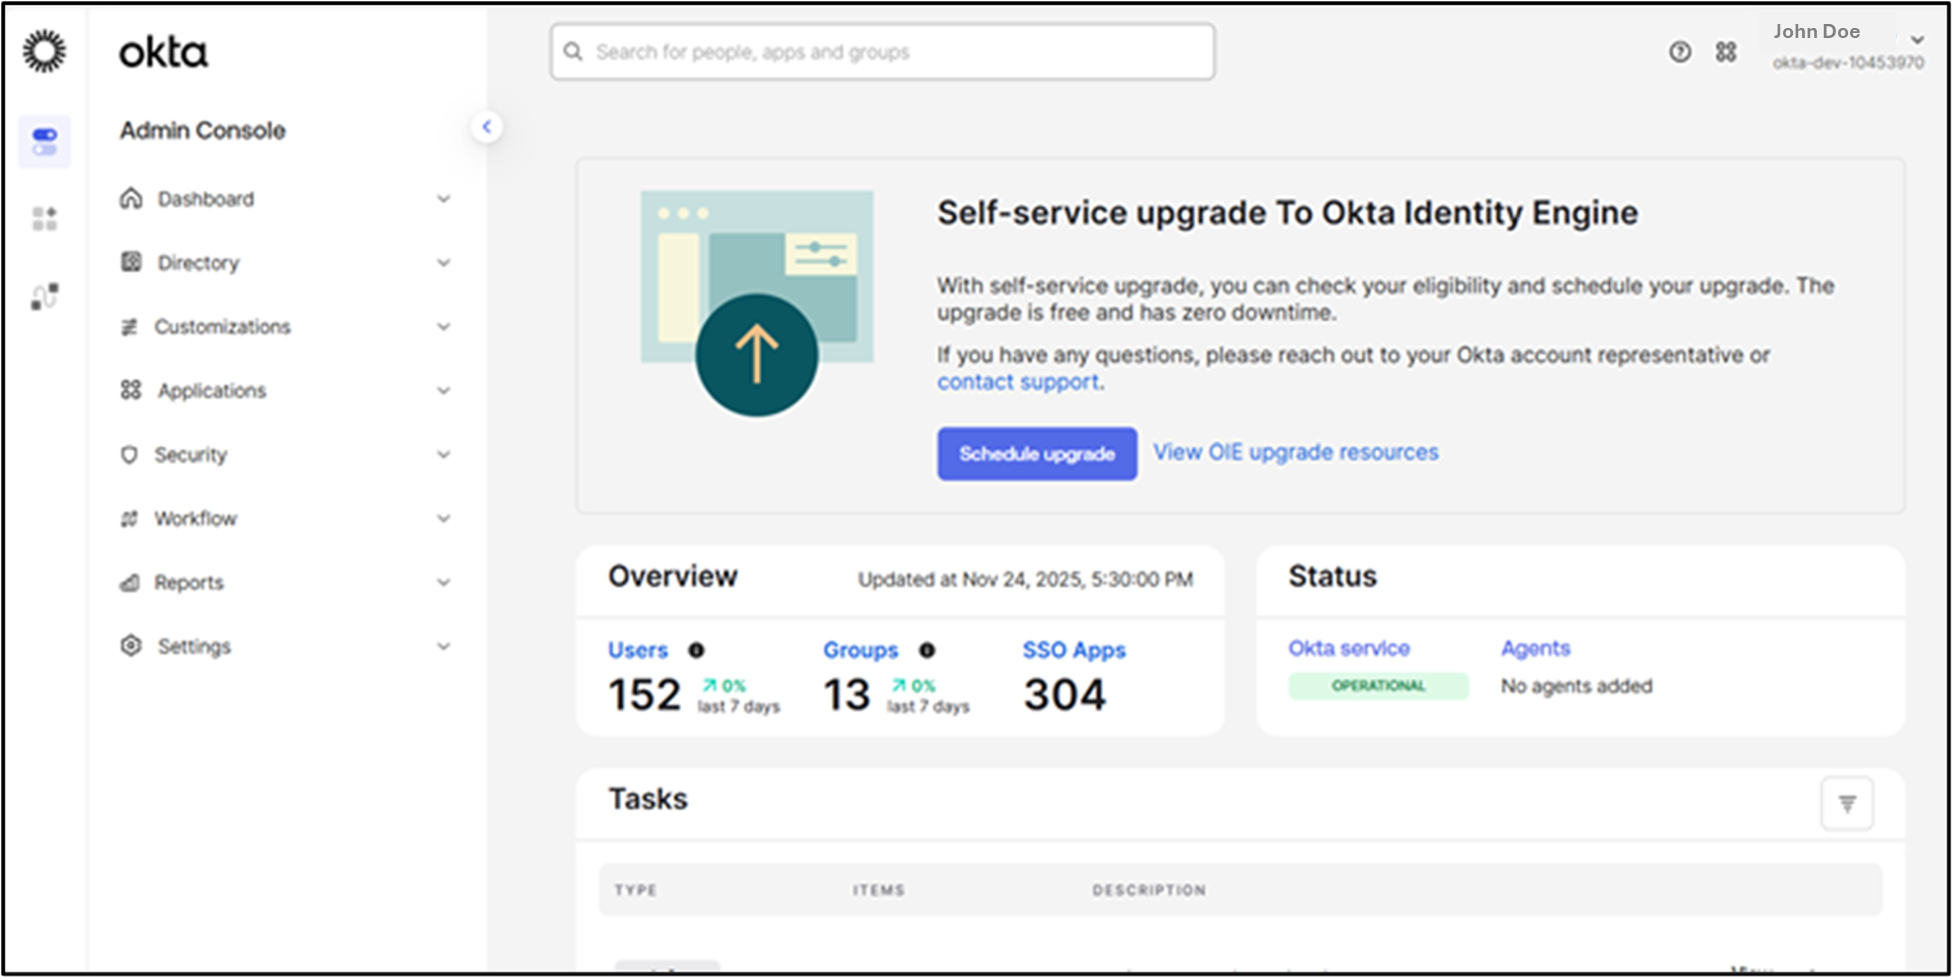1952x977 pixels.
Task: Select the Admin Console toggle icon in rail
Action: coord(45,141)
